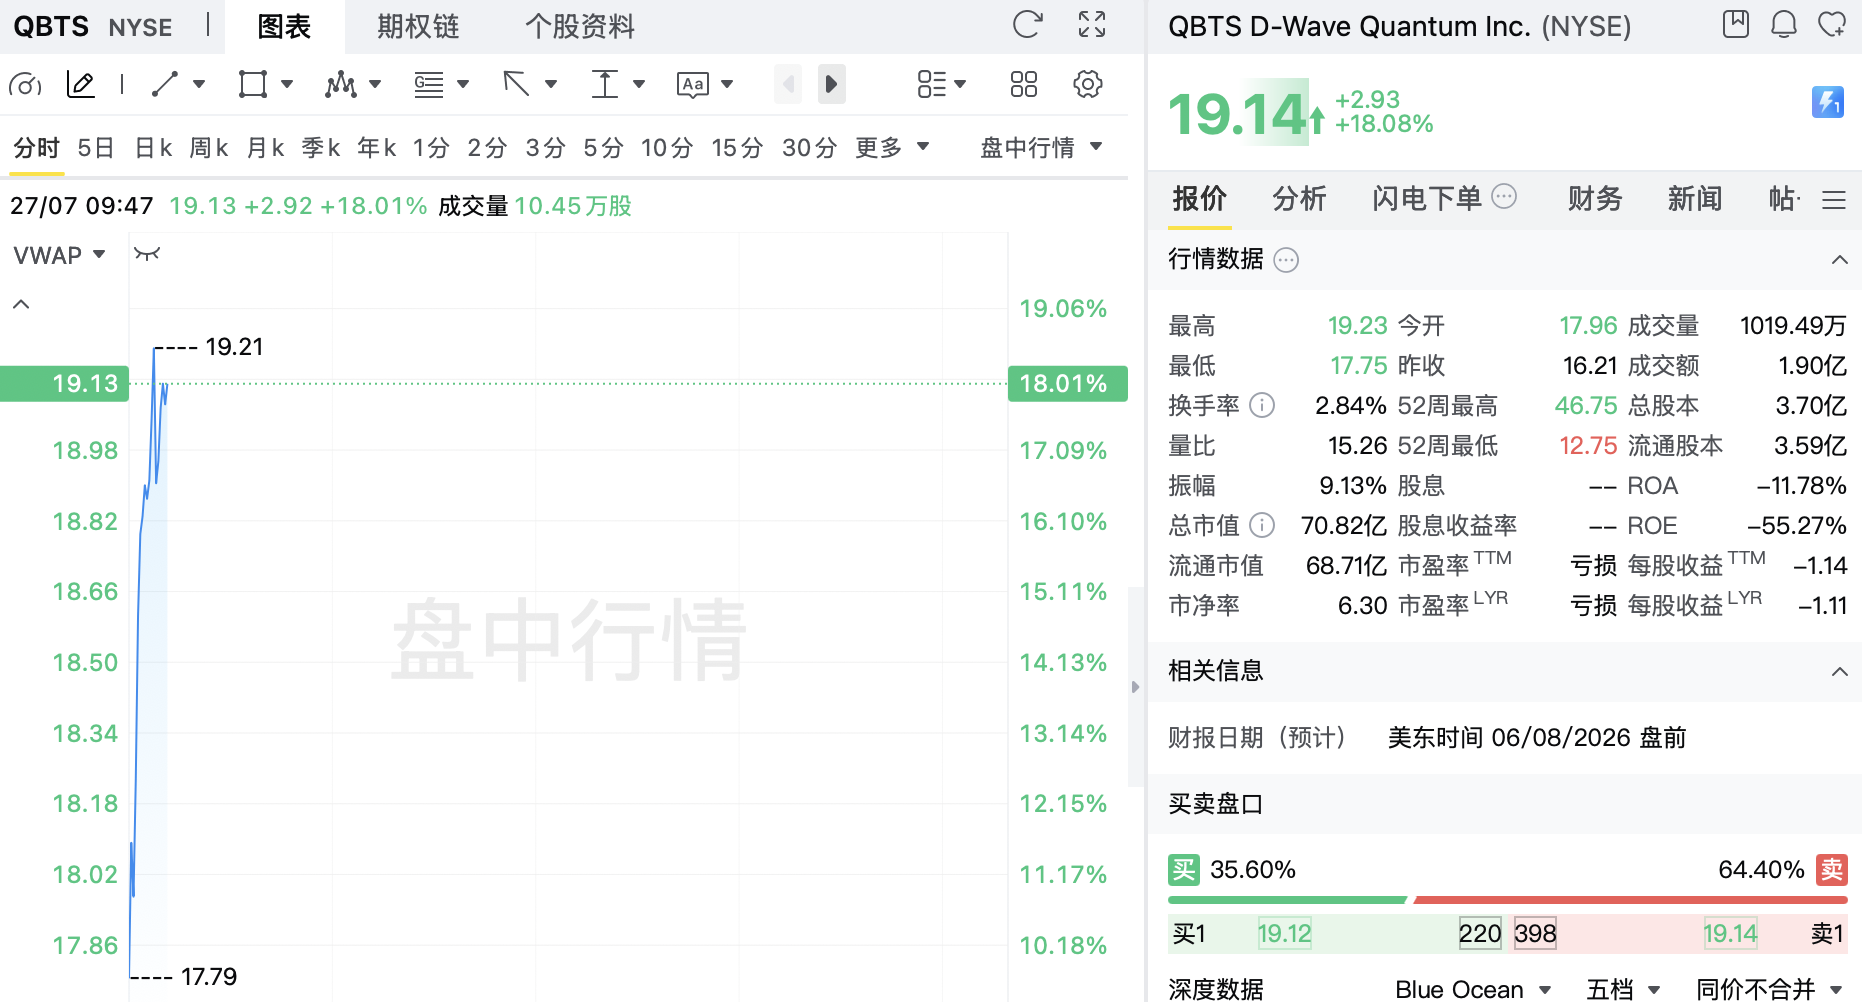Switch to the 财务 tab
Screen dimensions: 1862x1002
[1595, 199]
